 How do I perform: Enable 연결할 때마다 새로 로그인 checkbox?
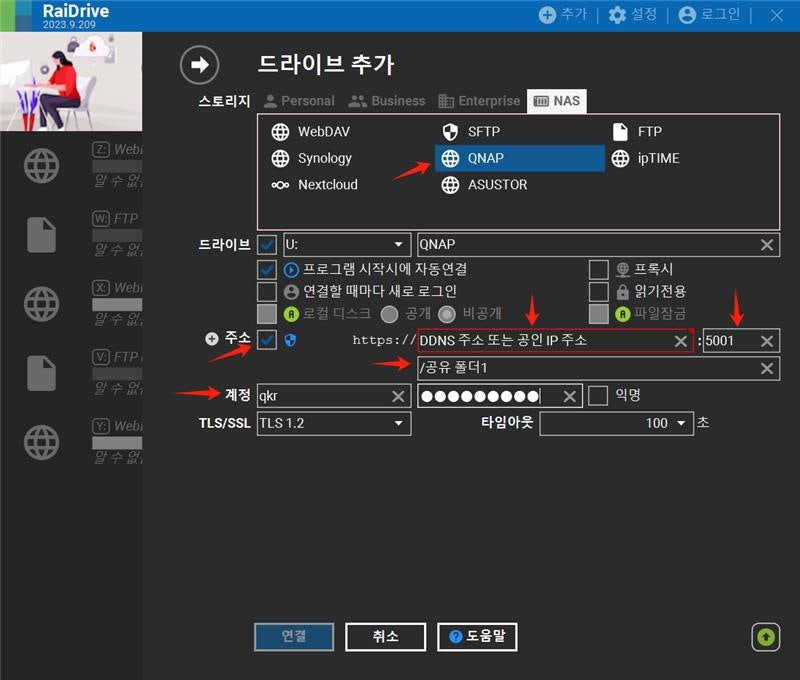(267, 292)
